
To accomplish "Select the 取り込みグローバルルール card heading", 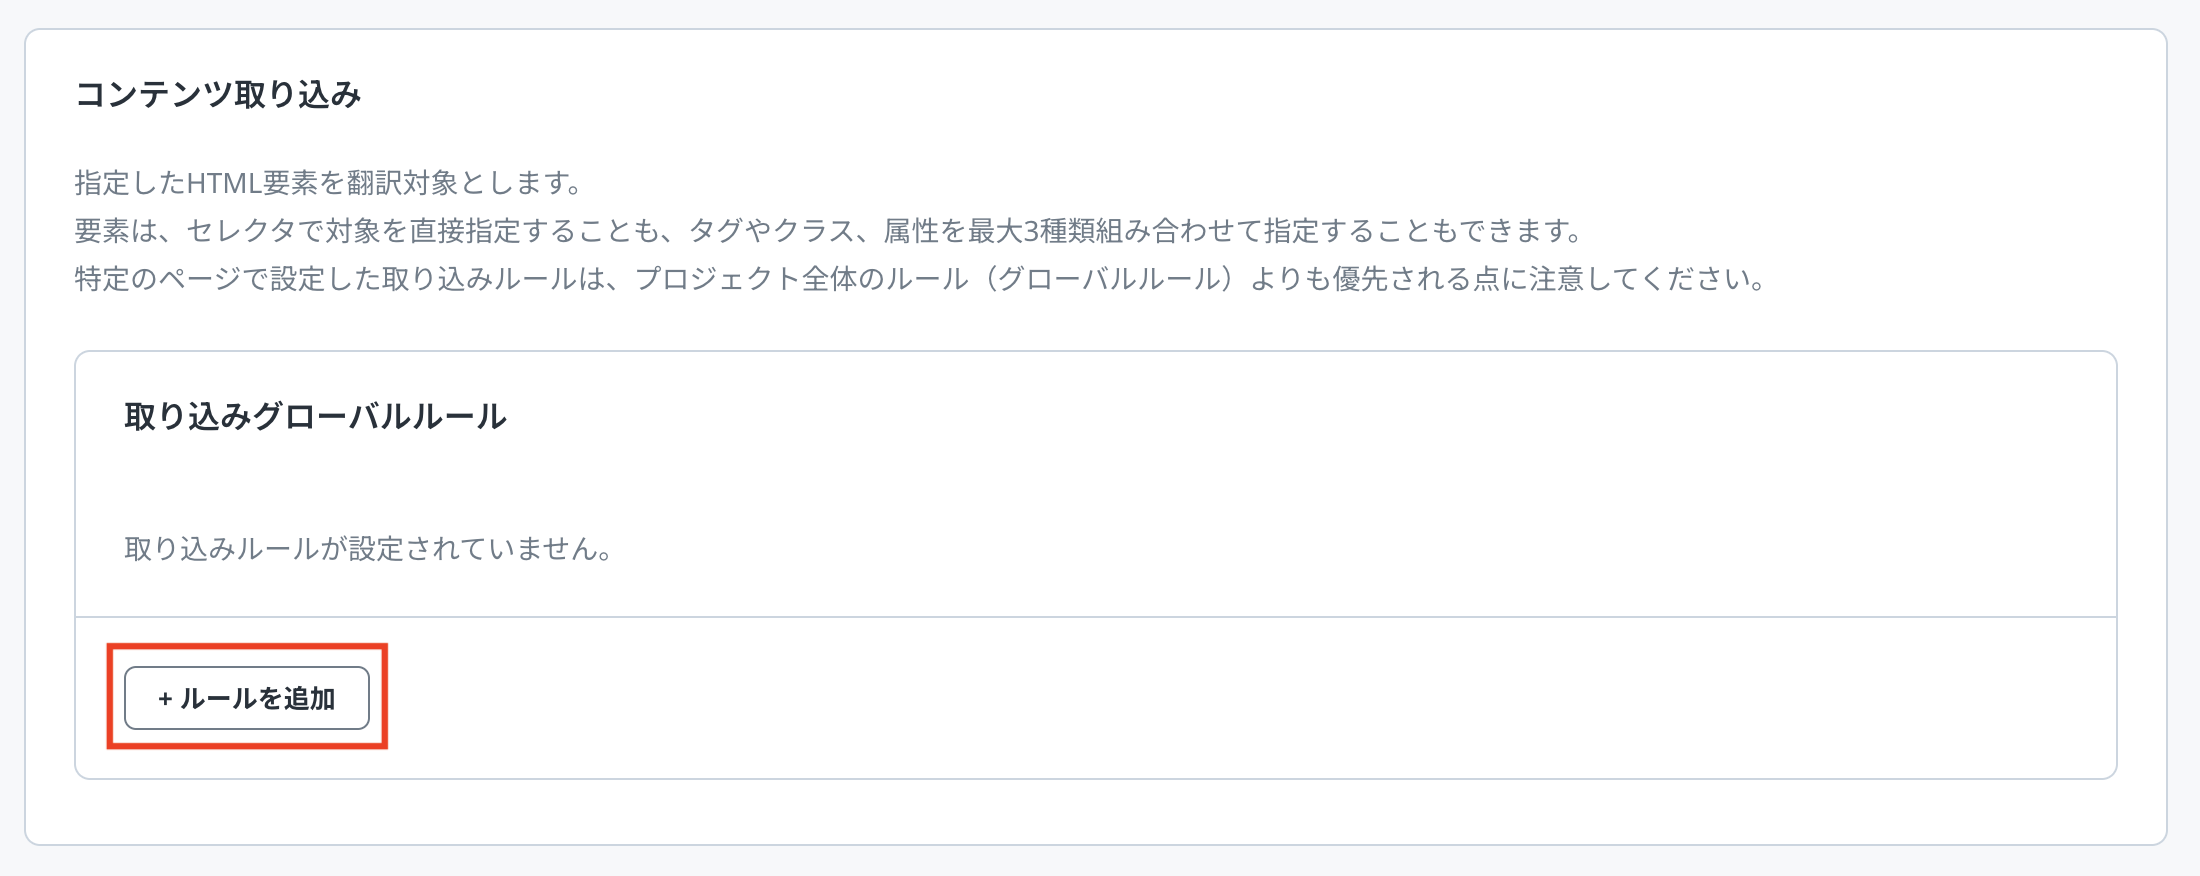I will [315, 416].
